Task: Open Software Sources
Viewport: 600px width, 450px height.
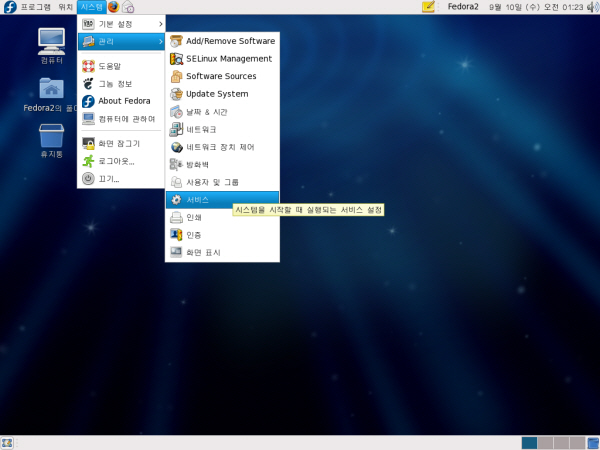Action: point(222,76)
